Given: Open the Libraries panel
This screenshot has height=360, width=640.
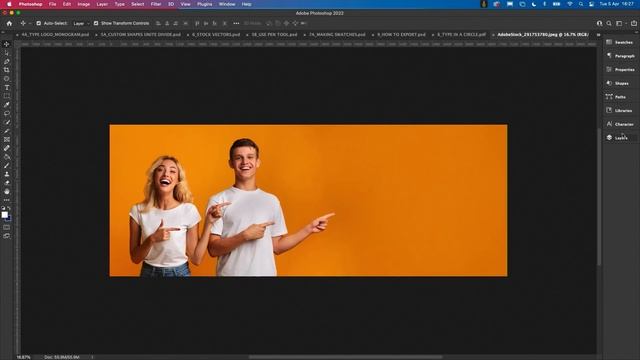Looking at the screenshot, I should pyautogui.click(x=620, y=111).
